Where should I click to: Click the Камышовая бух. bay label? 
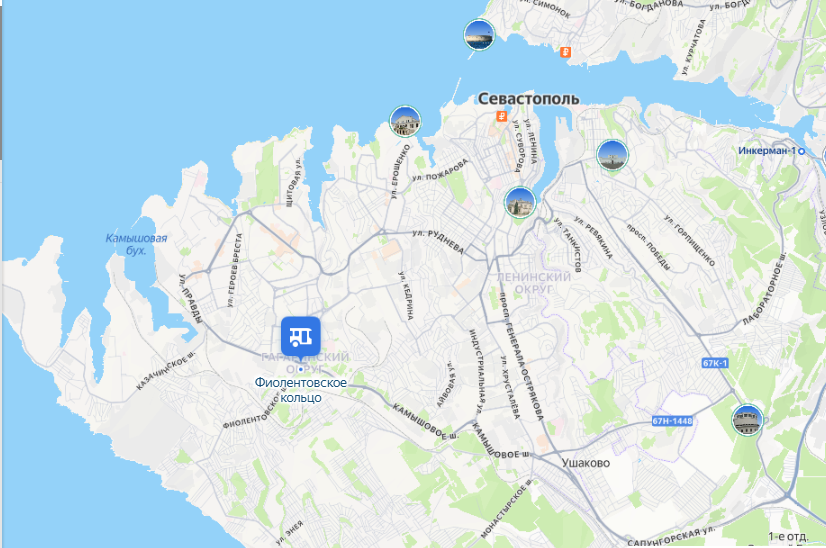136,244
